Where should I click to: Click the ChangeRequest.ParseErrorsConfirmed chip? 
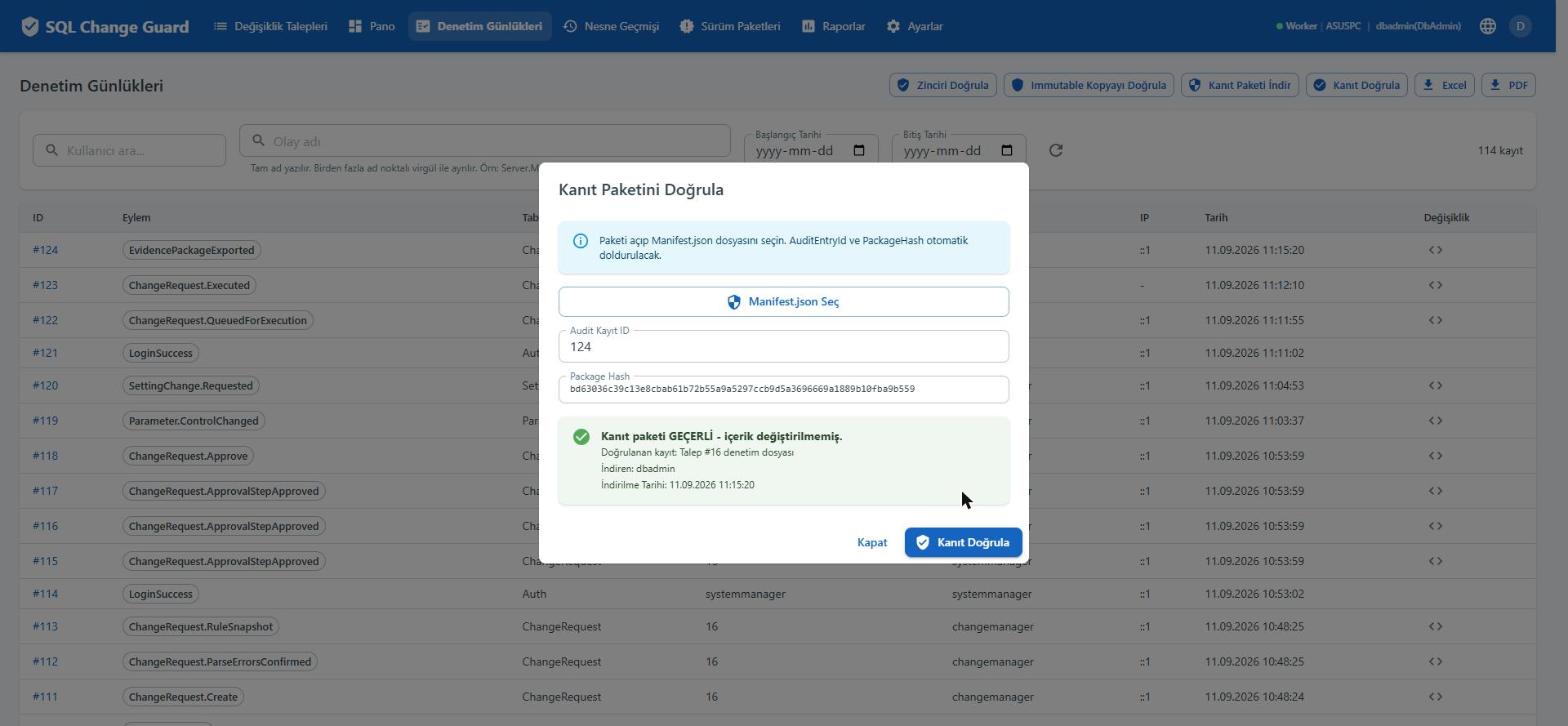(x=220, y=662)
